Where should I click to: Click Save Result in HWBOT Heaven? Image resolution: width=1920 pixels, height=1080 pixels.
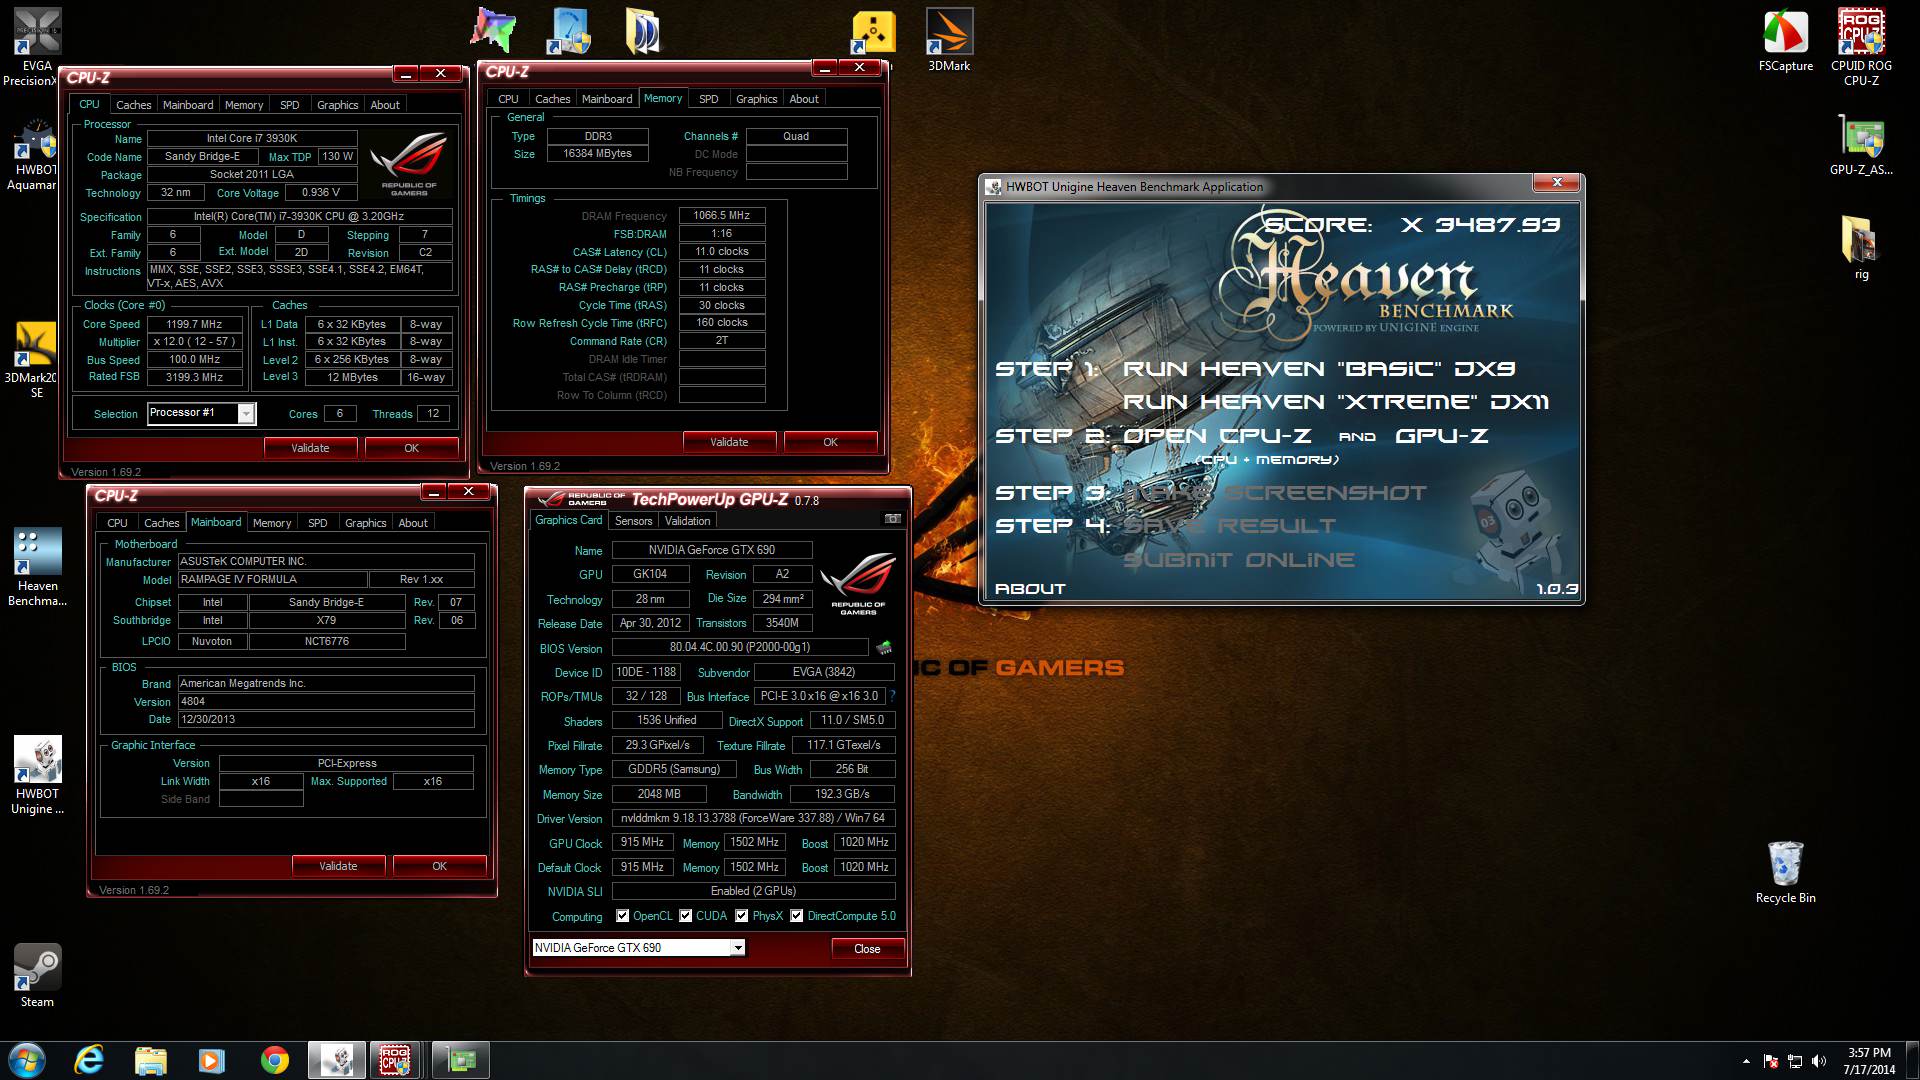tap(1229, 526)
